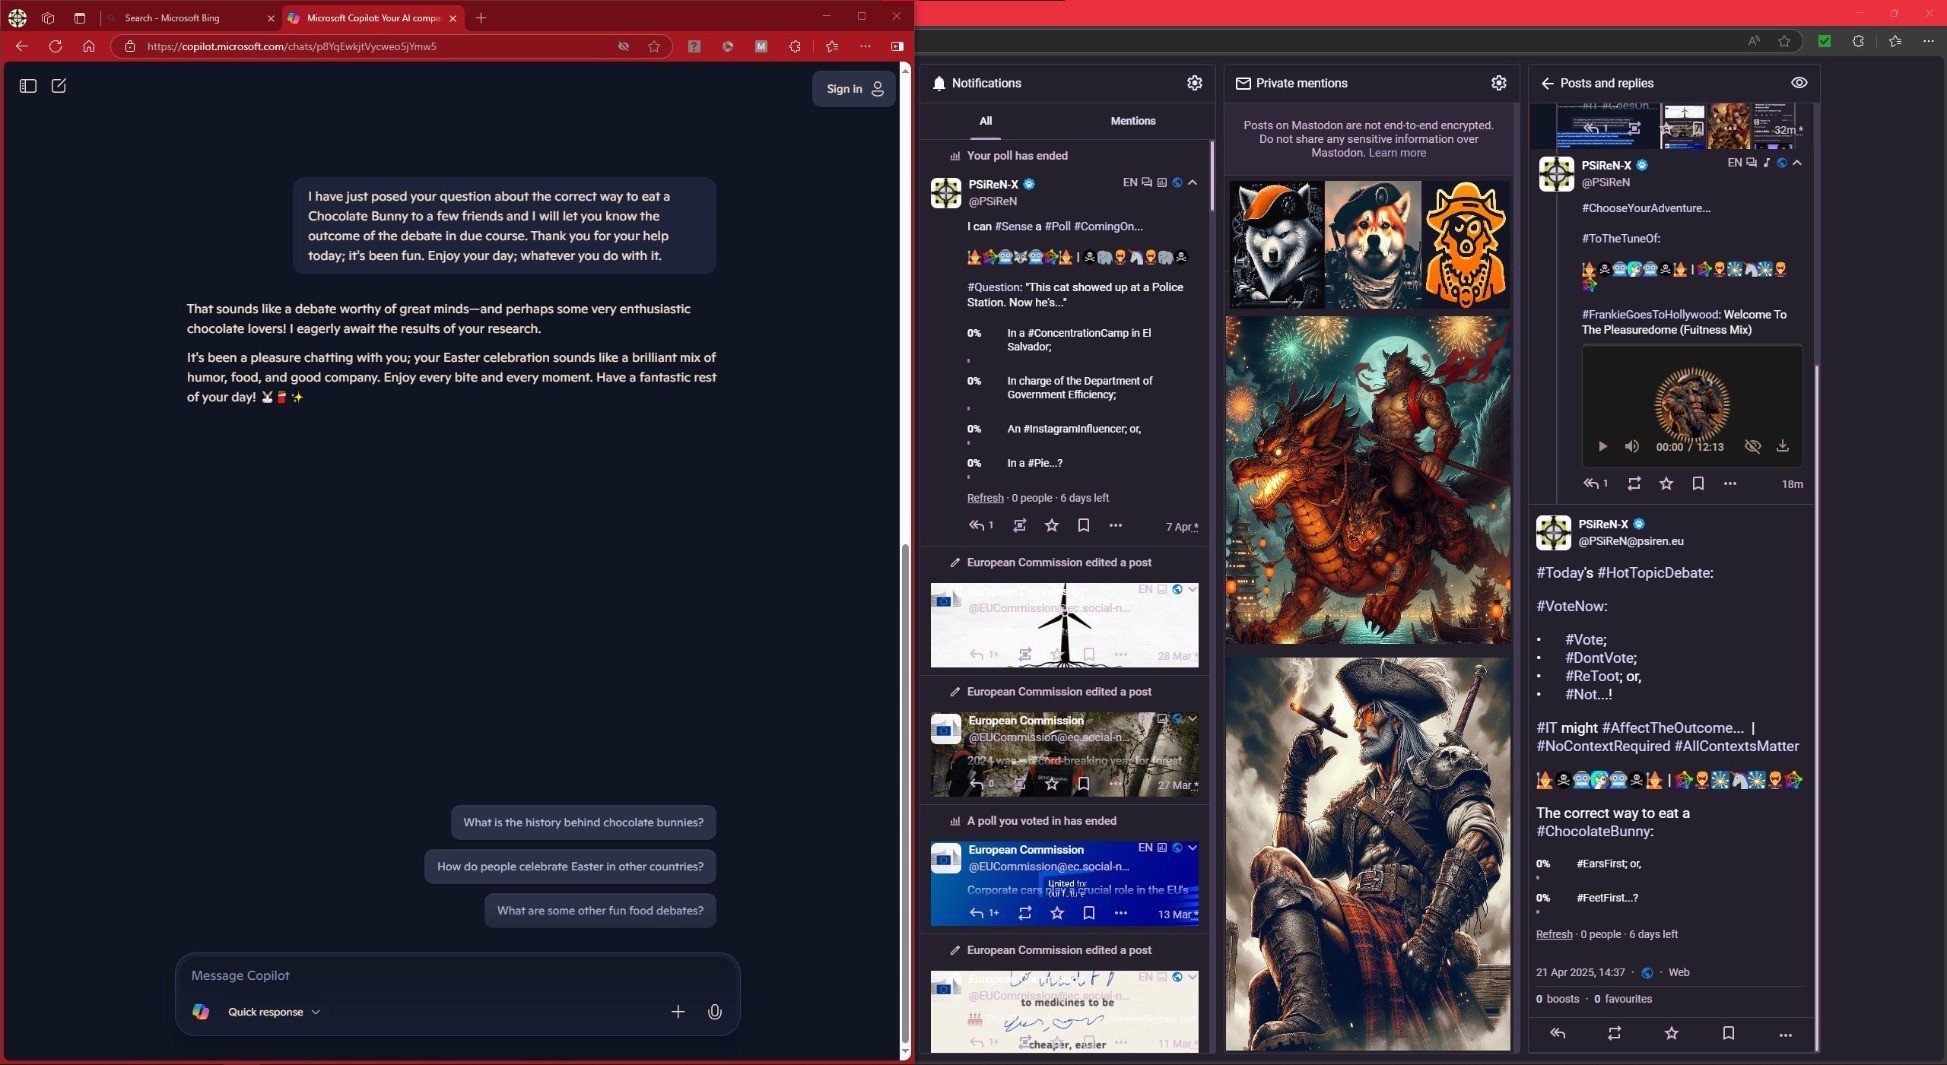Expand the Quick response dropdown

(x=273, y=1012)
